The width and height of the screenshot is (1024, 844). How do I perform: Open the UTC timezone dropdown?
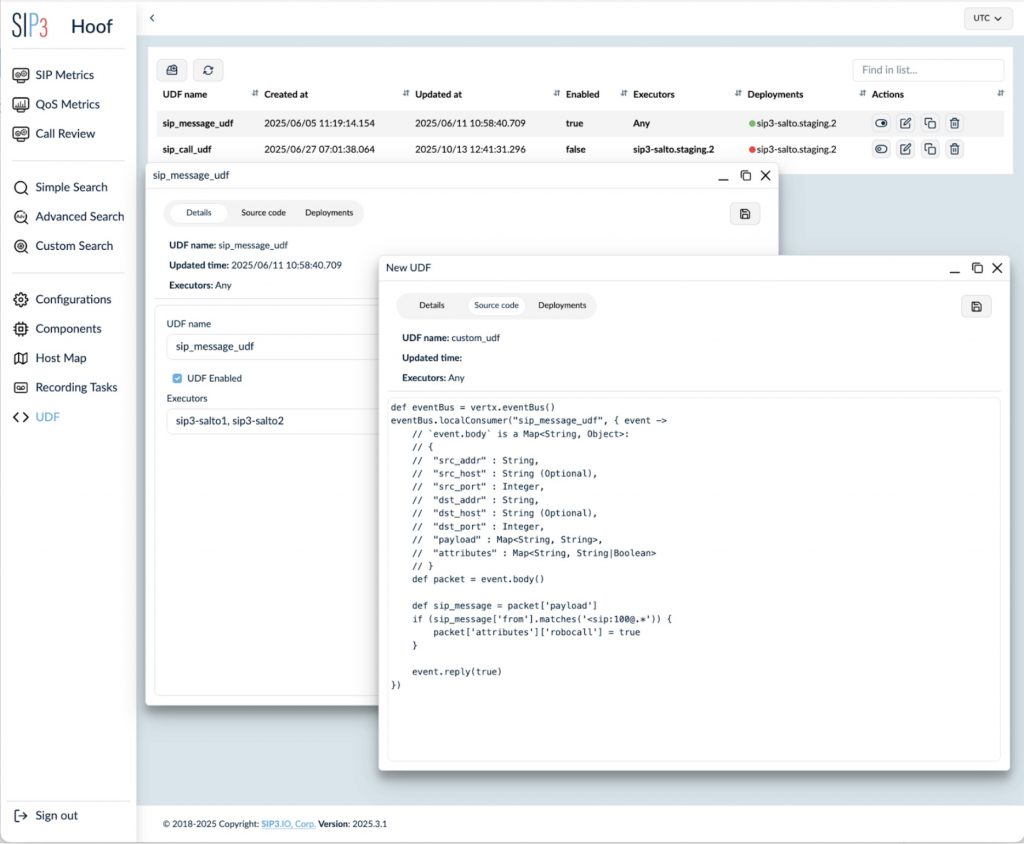coord(987,19)
